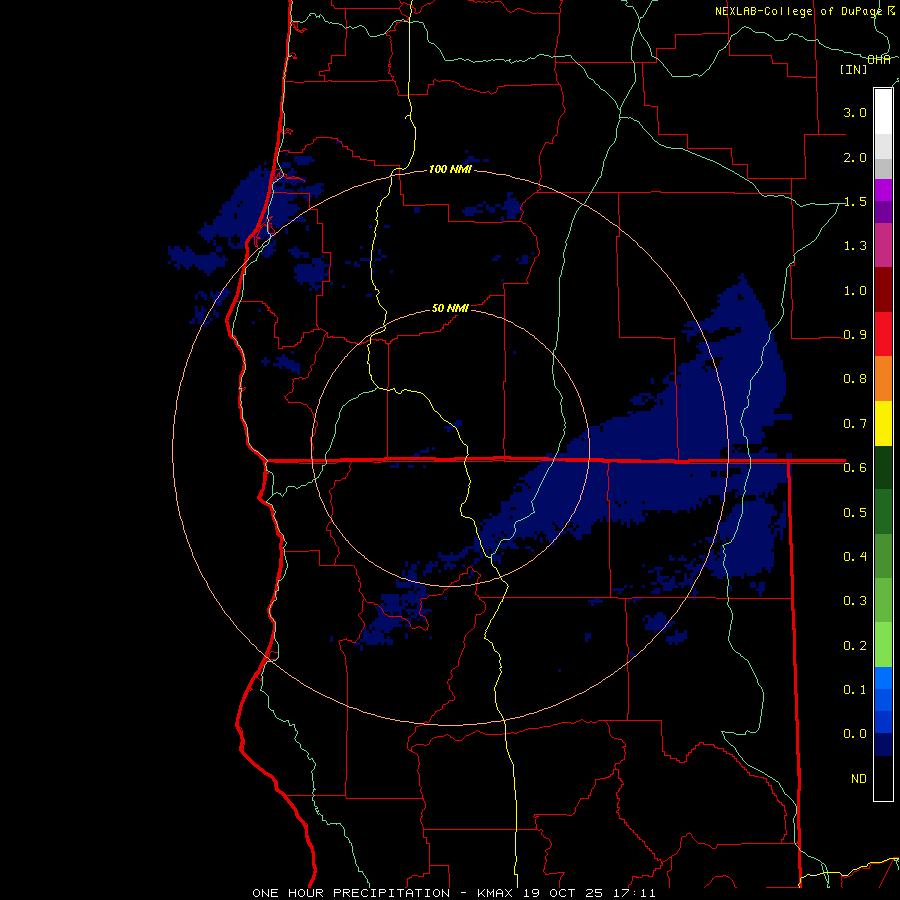Viewport: 900px width, 900px height.
Task: Select the light blue legend swatch near 0.1
Action: [x=883, y=677]
